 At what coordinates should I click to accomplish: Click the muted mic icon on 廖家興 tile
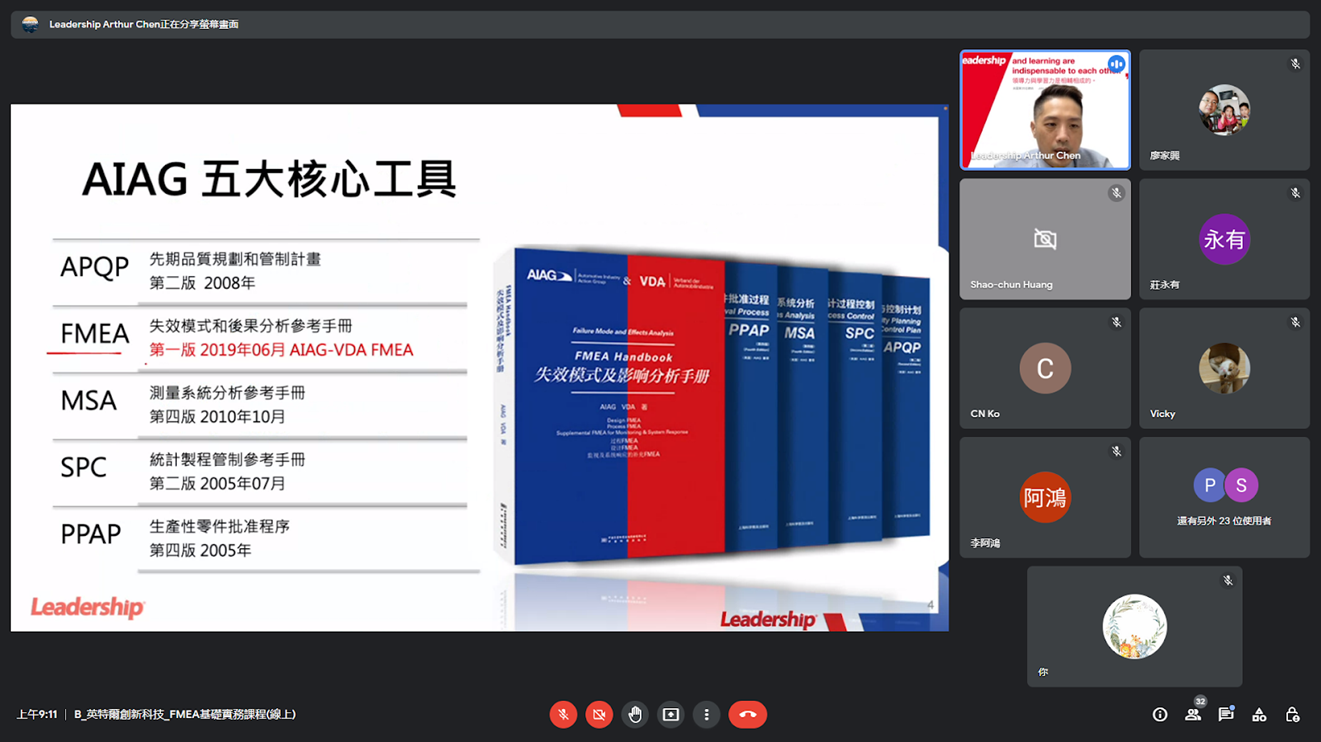[1295, 64]
